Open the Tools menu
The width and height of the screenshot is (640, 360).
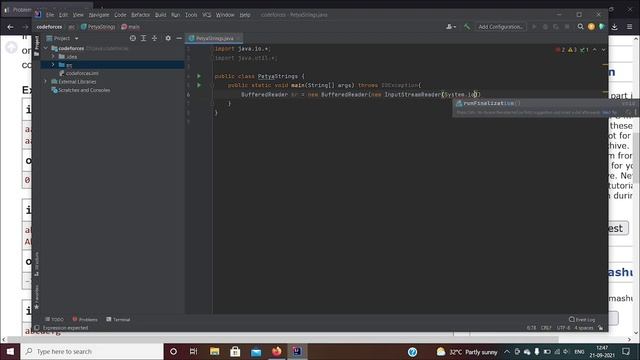point(191,15)
